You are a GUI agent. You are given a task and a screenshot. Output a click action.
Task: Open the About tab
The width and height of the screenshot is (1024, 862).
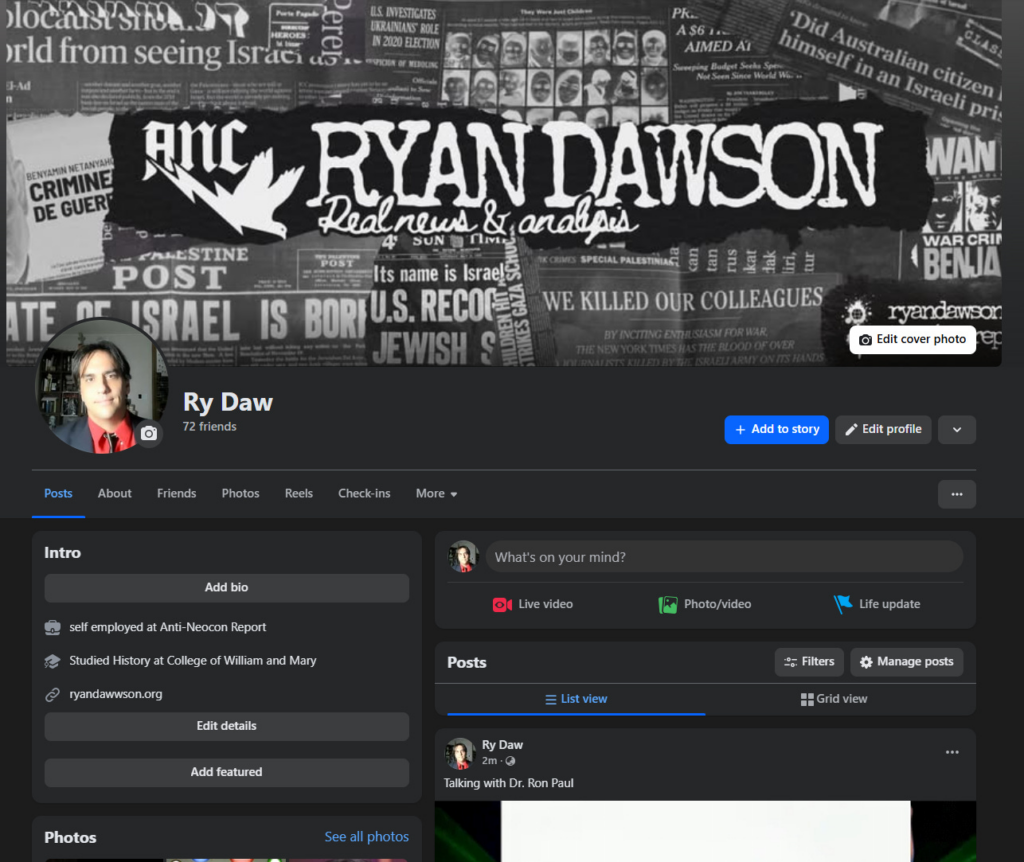(x=115, y=494)
